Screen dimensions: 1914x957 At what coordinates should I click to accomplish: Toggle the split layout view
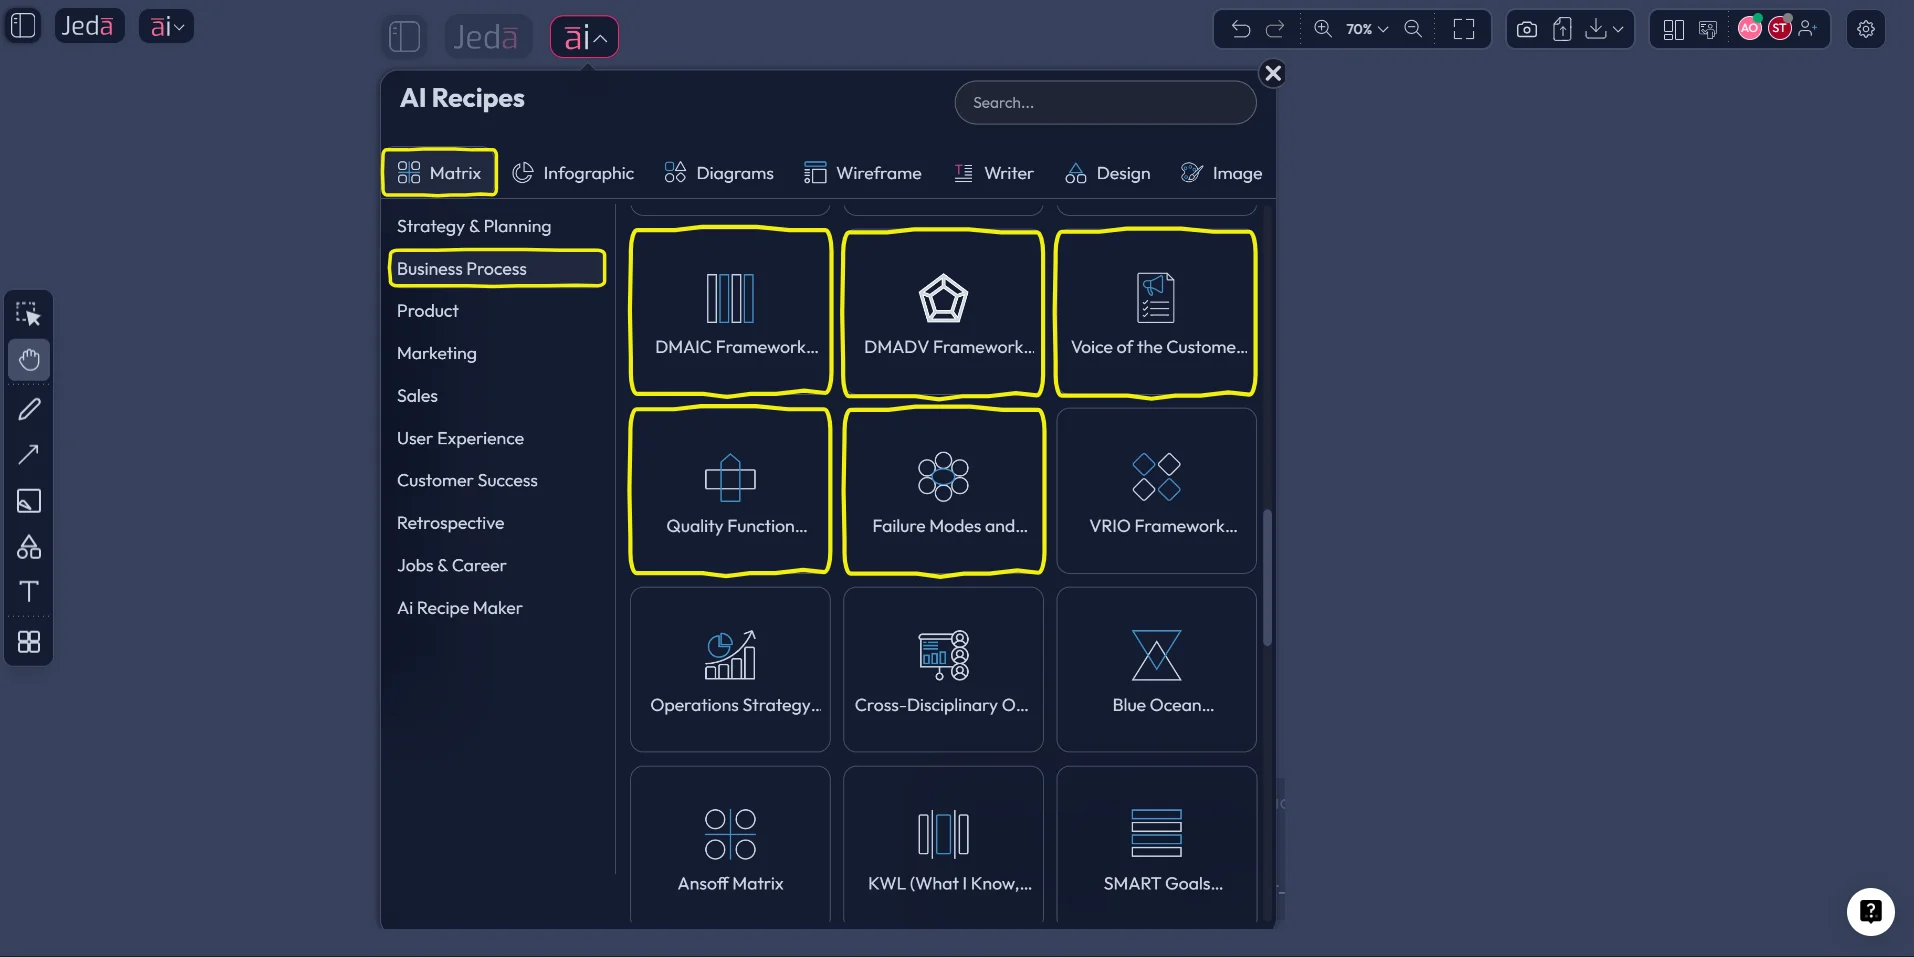(1673, 29)
